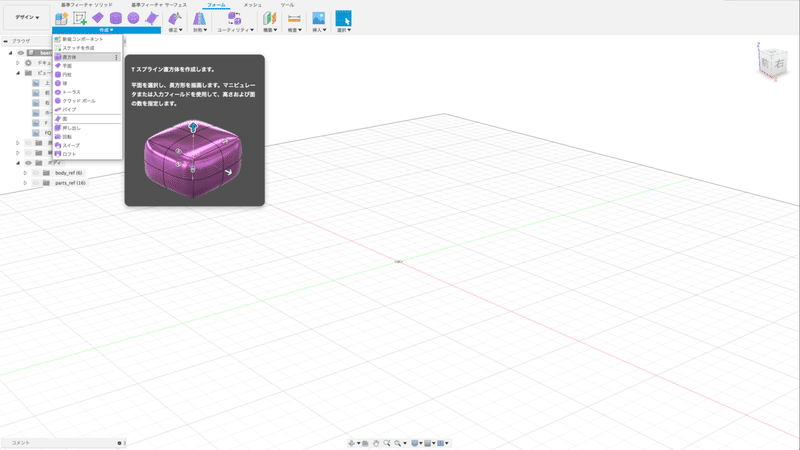Click the Zoom magnifier with dropdown

pyautogui.click(x=398, y=443)
